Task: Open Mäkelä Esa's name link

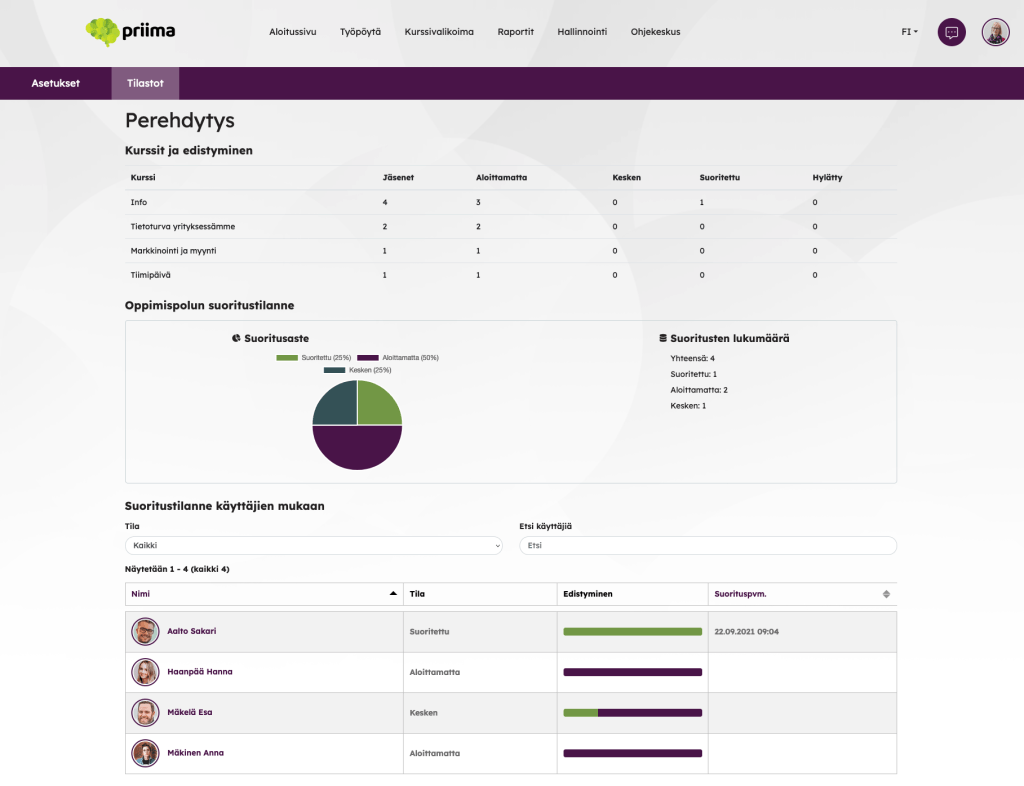Action: click(x=190, y=713)
